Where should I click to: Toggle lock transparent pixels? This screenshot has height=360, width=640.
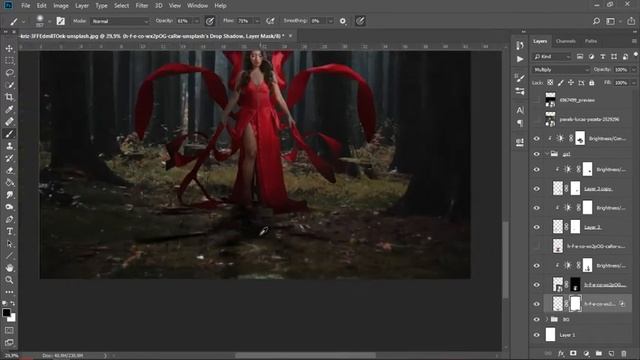click(550, 83)
